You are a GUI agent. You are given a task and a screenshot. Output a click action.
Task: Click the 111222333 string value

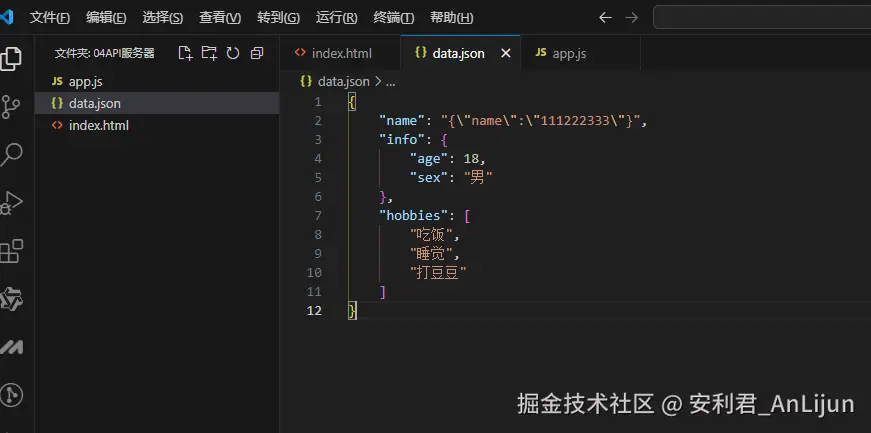click(x=575, y=121)
